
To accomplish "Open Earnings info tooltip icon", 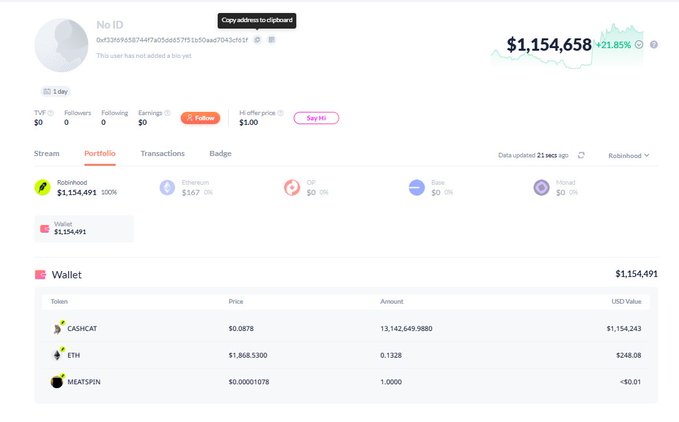I will tap(167, 113).
